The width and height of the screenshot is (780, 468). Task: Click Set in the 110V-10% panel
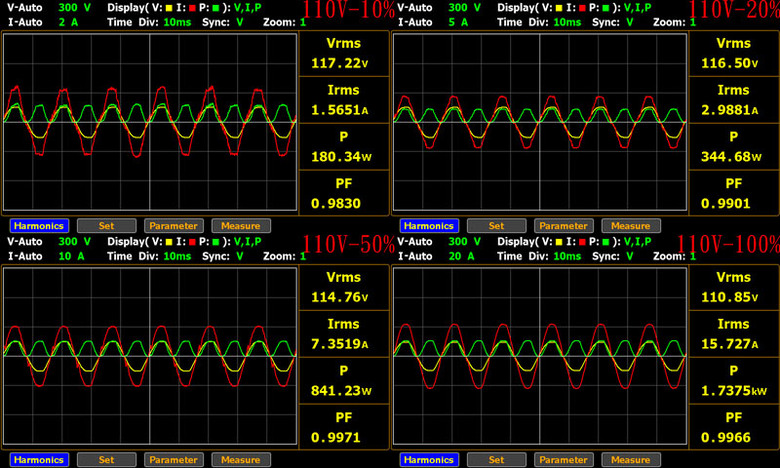[106, 226]
